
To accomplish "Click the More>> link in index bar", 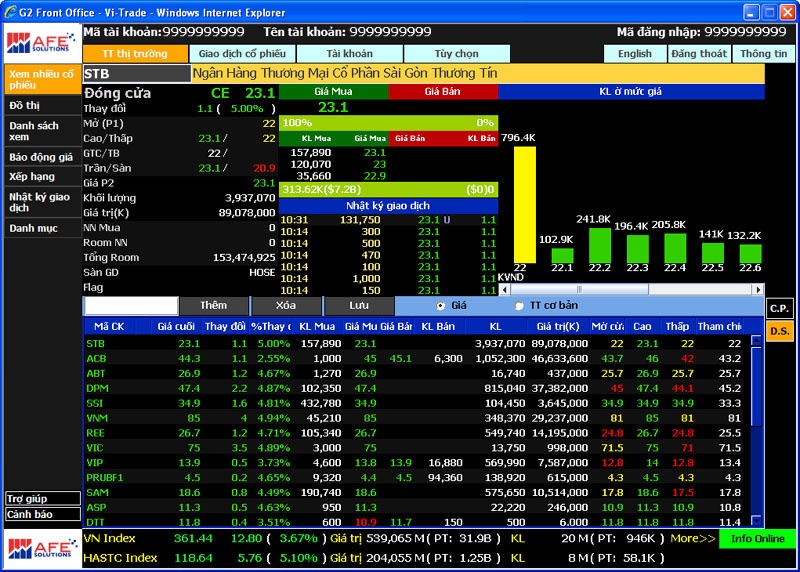I will click(692, 538).
